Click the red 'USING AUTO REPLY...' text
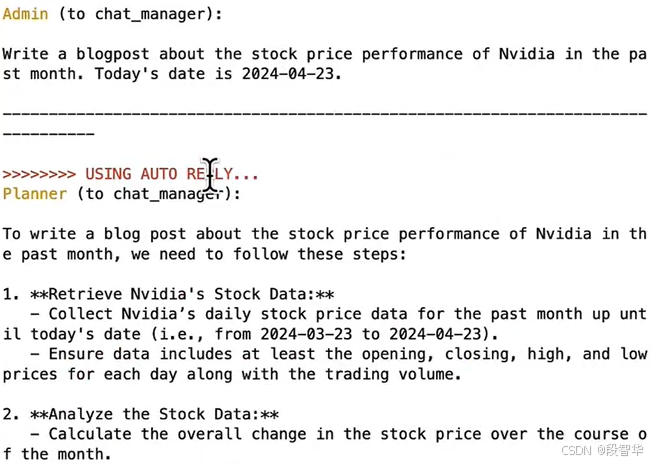 pos(172,174)
